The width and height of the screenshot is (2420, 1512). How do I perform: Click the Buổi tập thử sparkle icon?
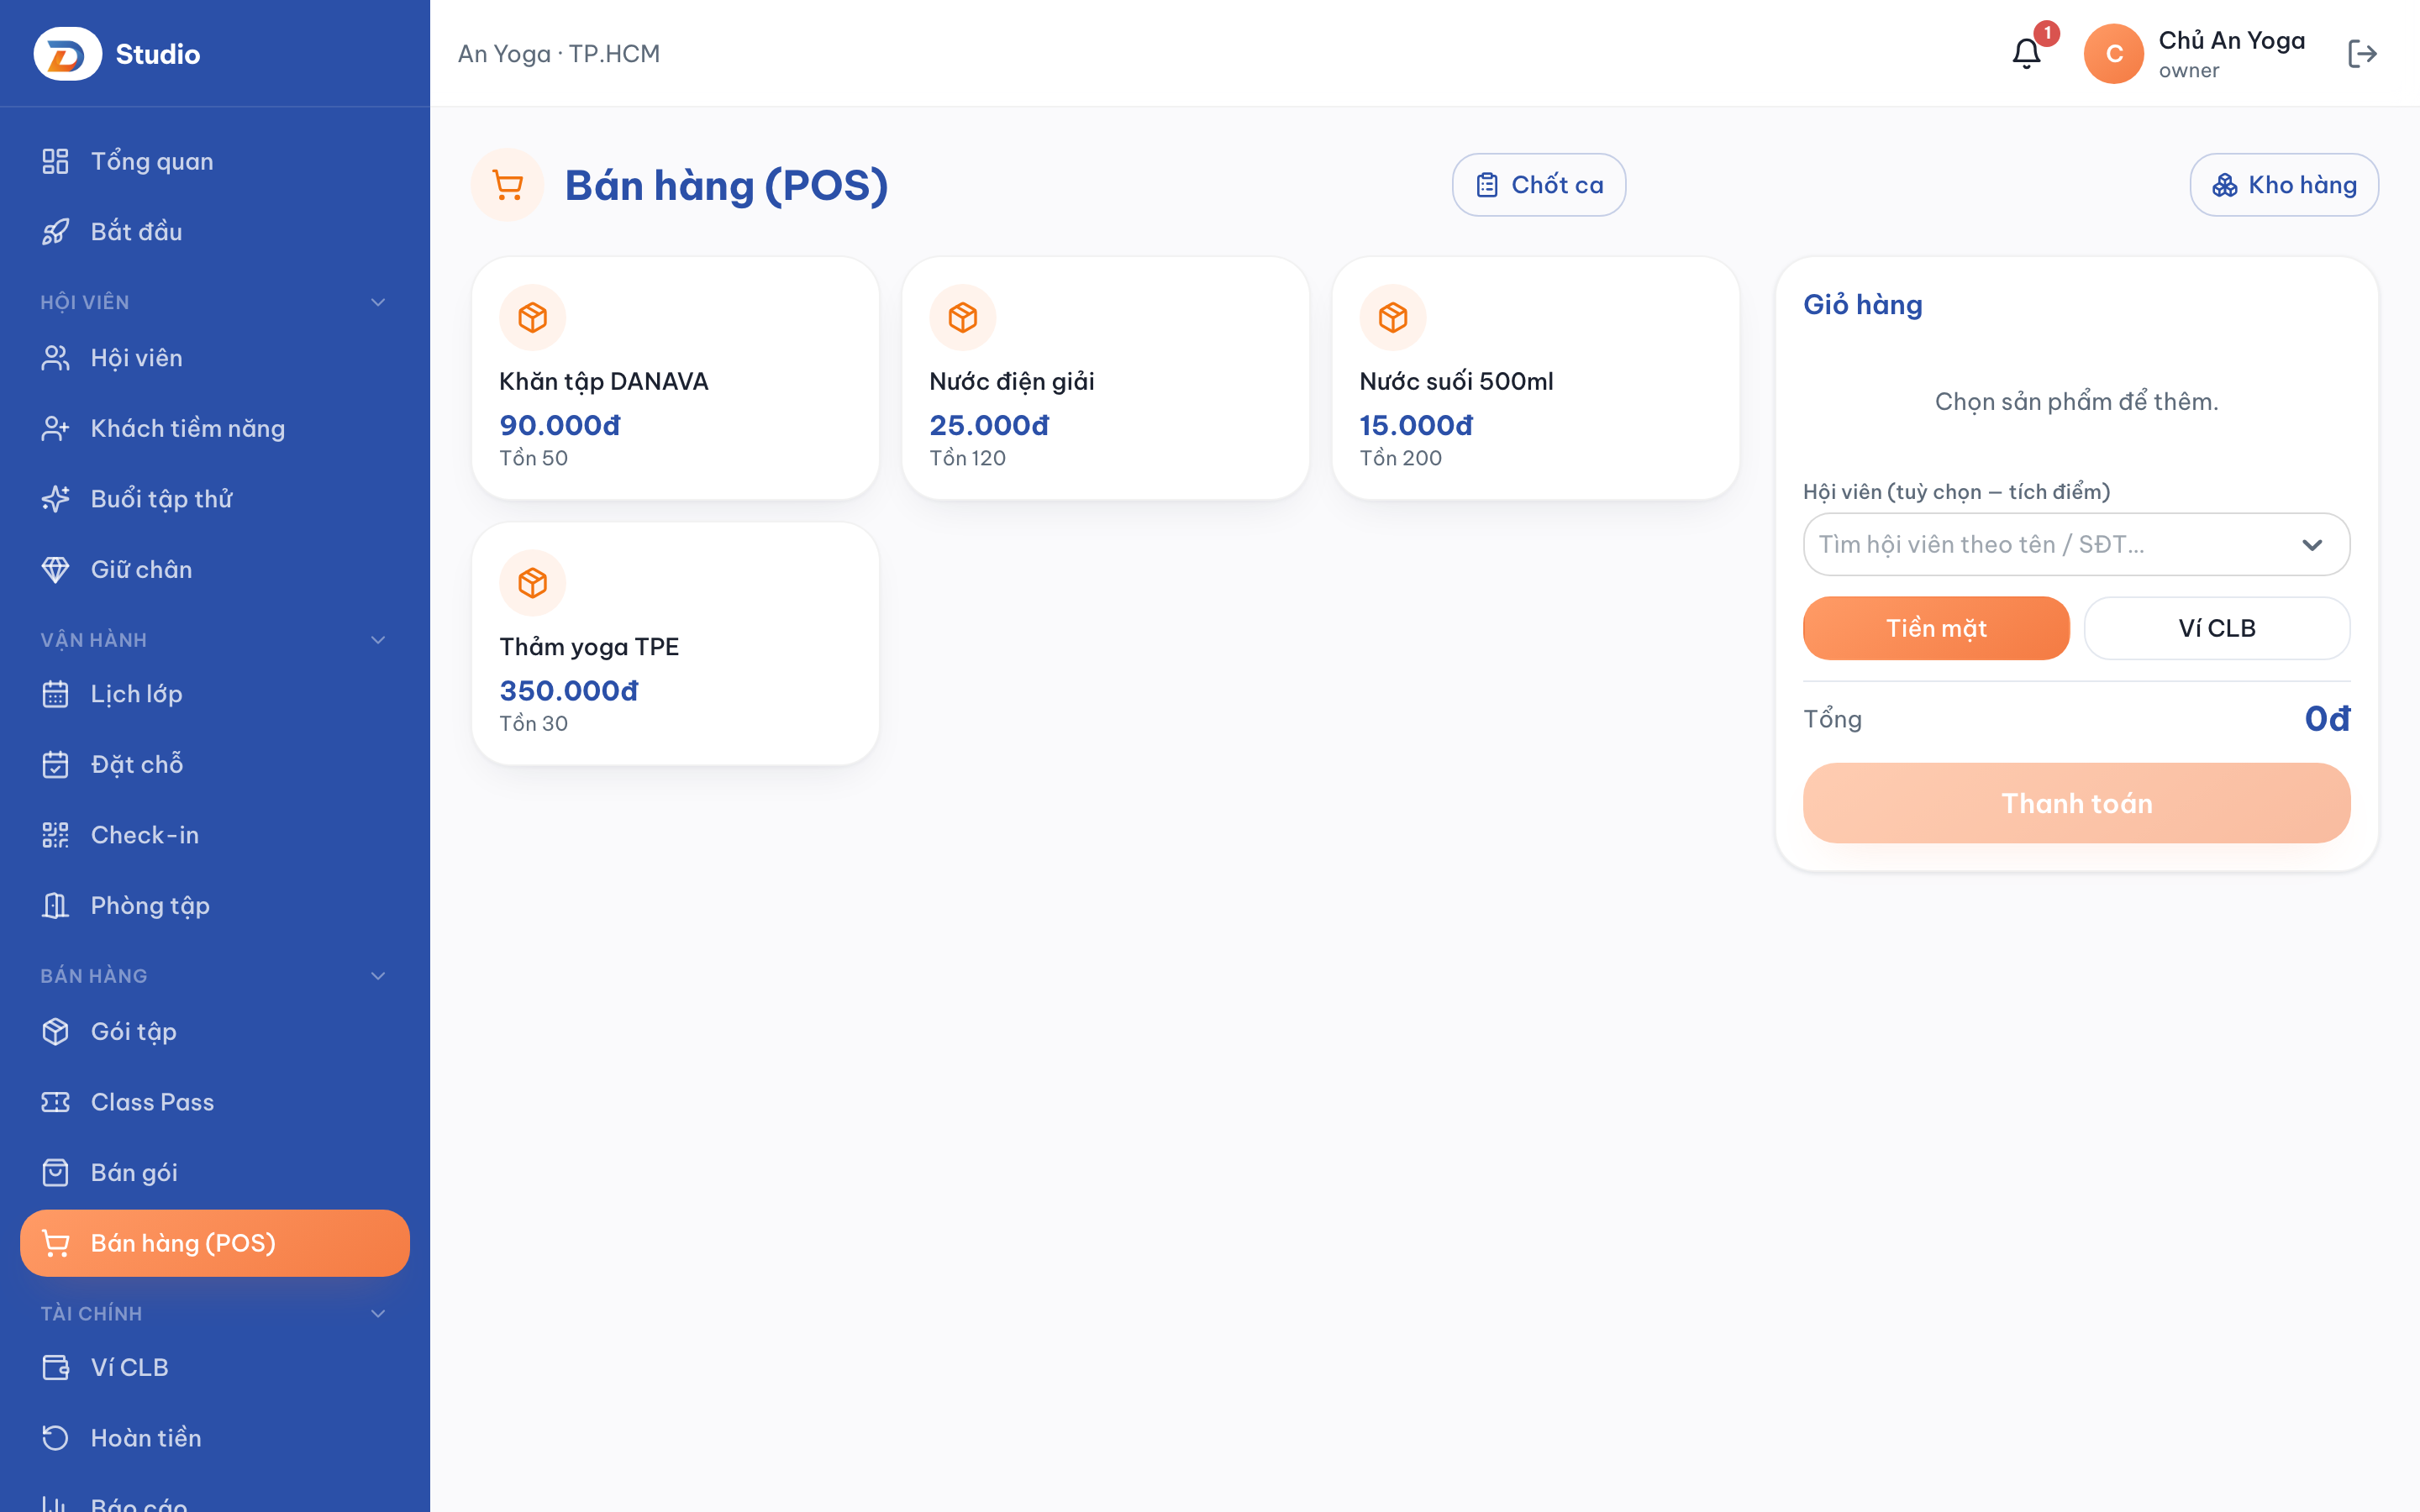[55, 499]
